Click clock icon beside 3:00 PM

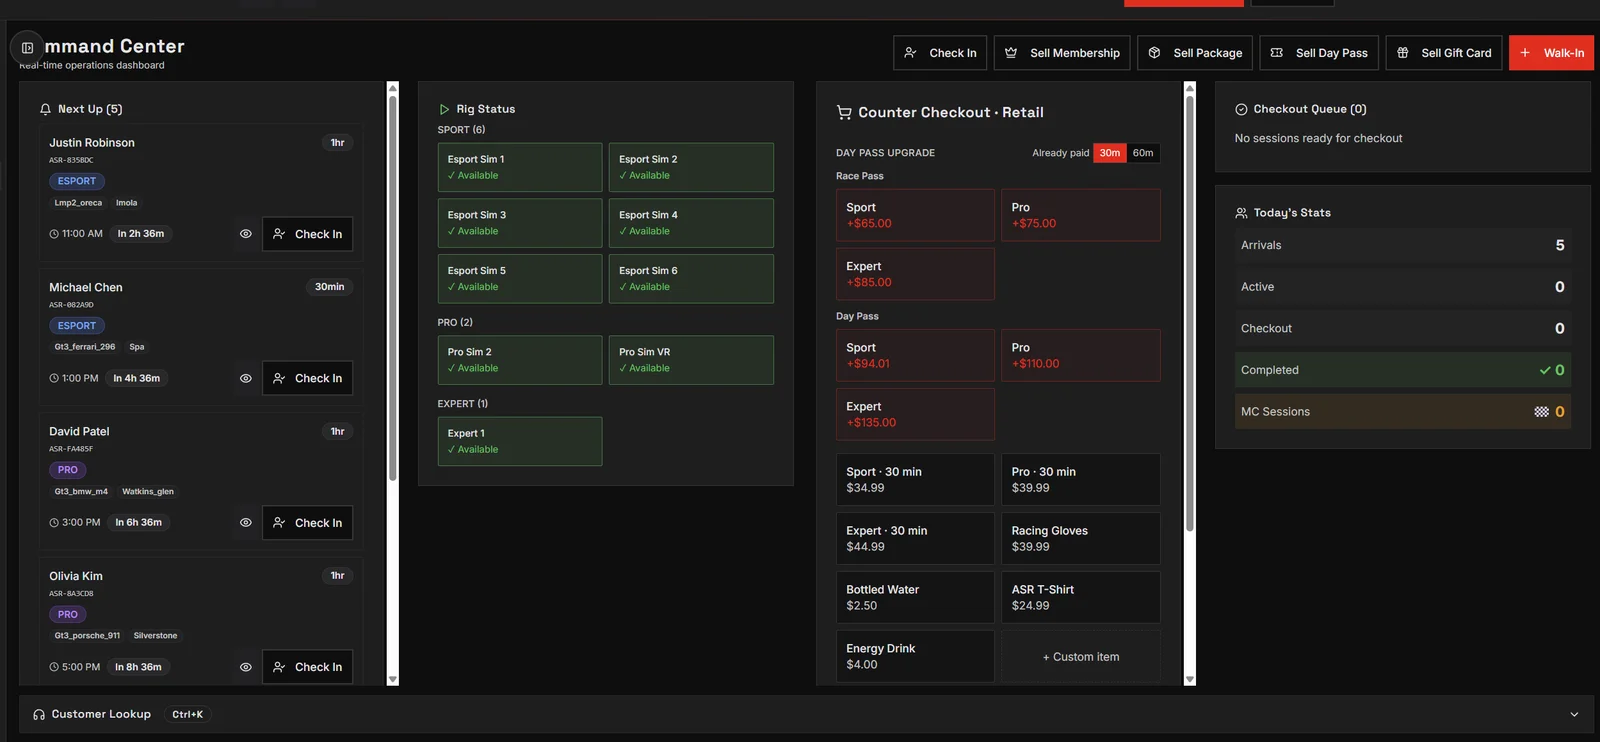click(54, 523)
